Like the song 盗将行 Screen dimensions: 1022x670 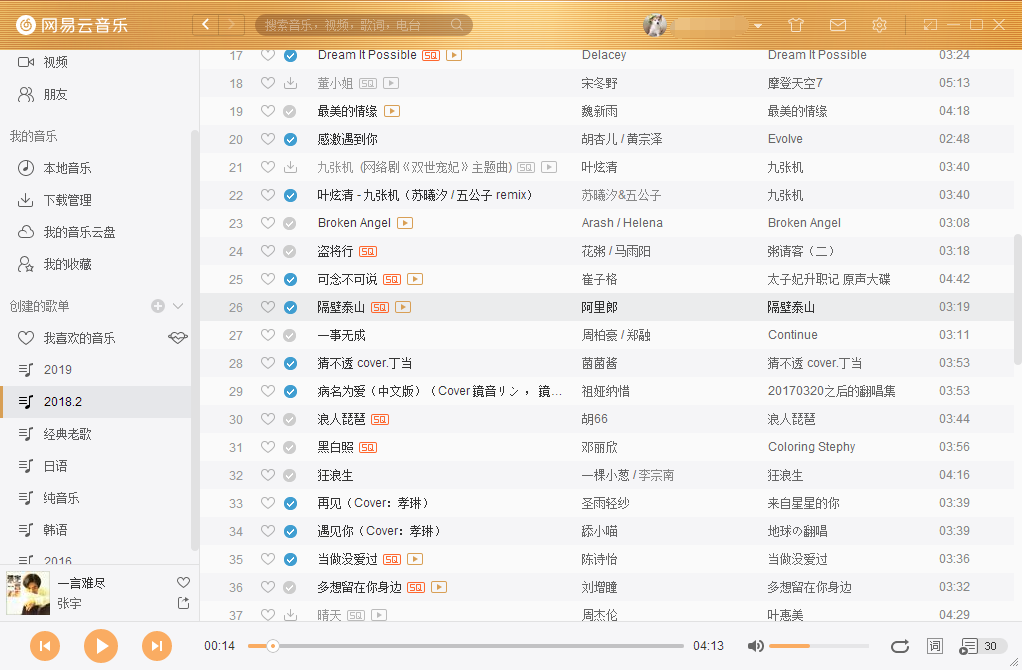tap(268, 251)
